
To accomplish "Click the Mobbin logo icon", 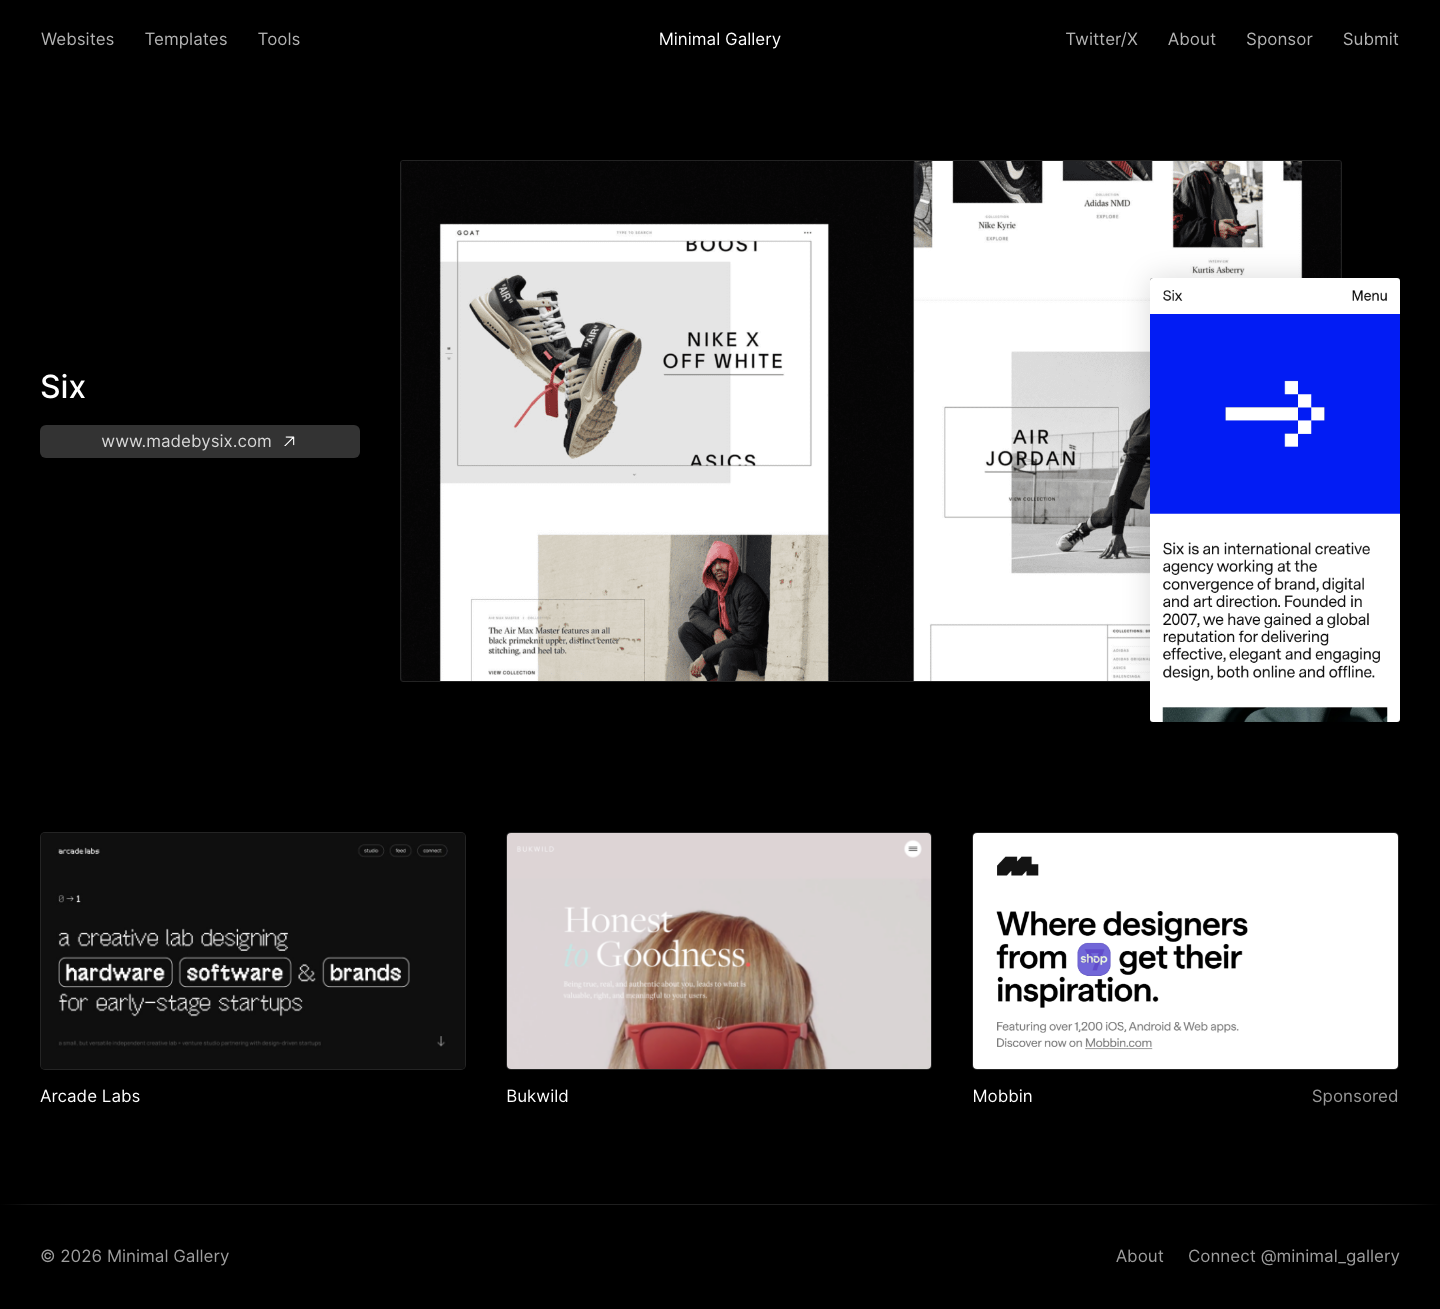I will pyautogui.click(x=1017, y=866).
